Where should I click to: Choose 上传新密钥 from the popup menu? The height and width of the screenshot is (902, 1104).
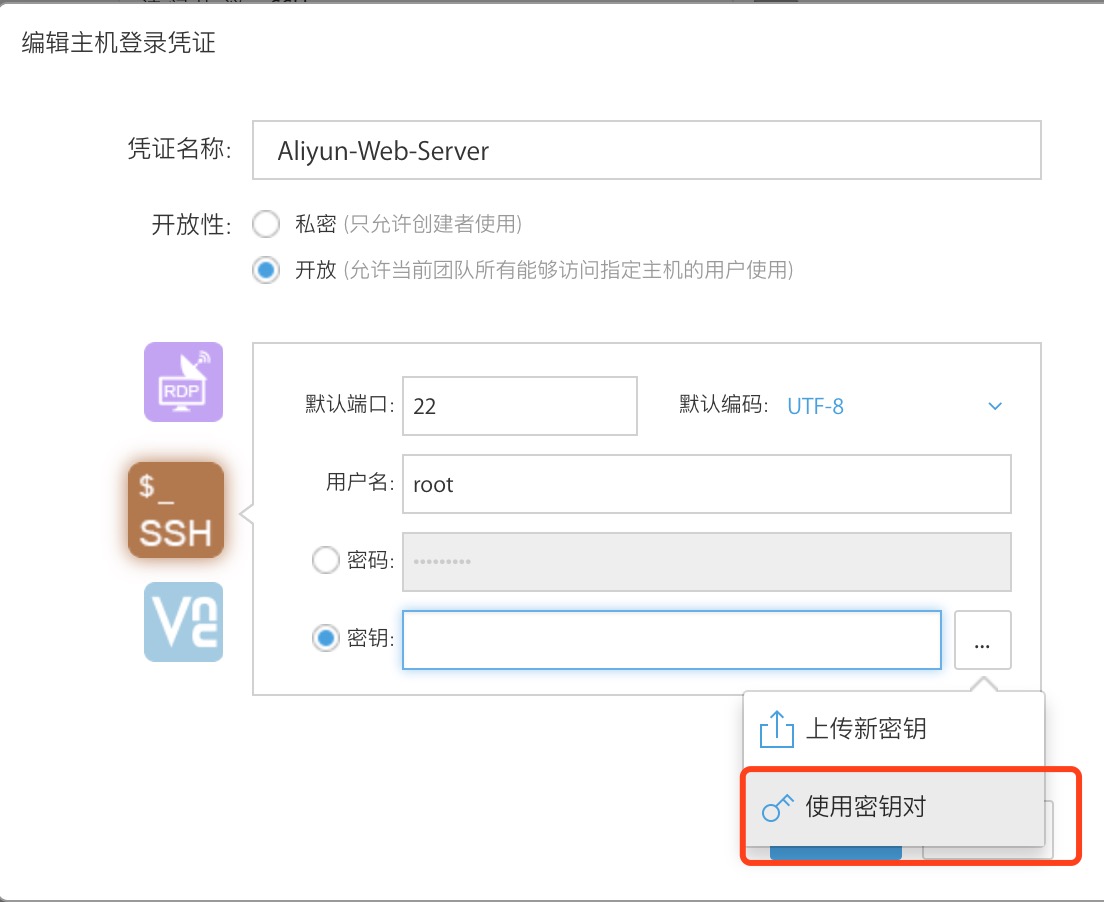tap(866, 729)
